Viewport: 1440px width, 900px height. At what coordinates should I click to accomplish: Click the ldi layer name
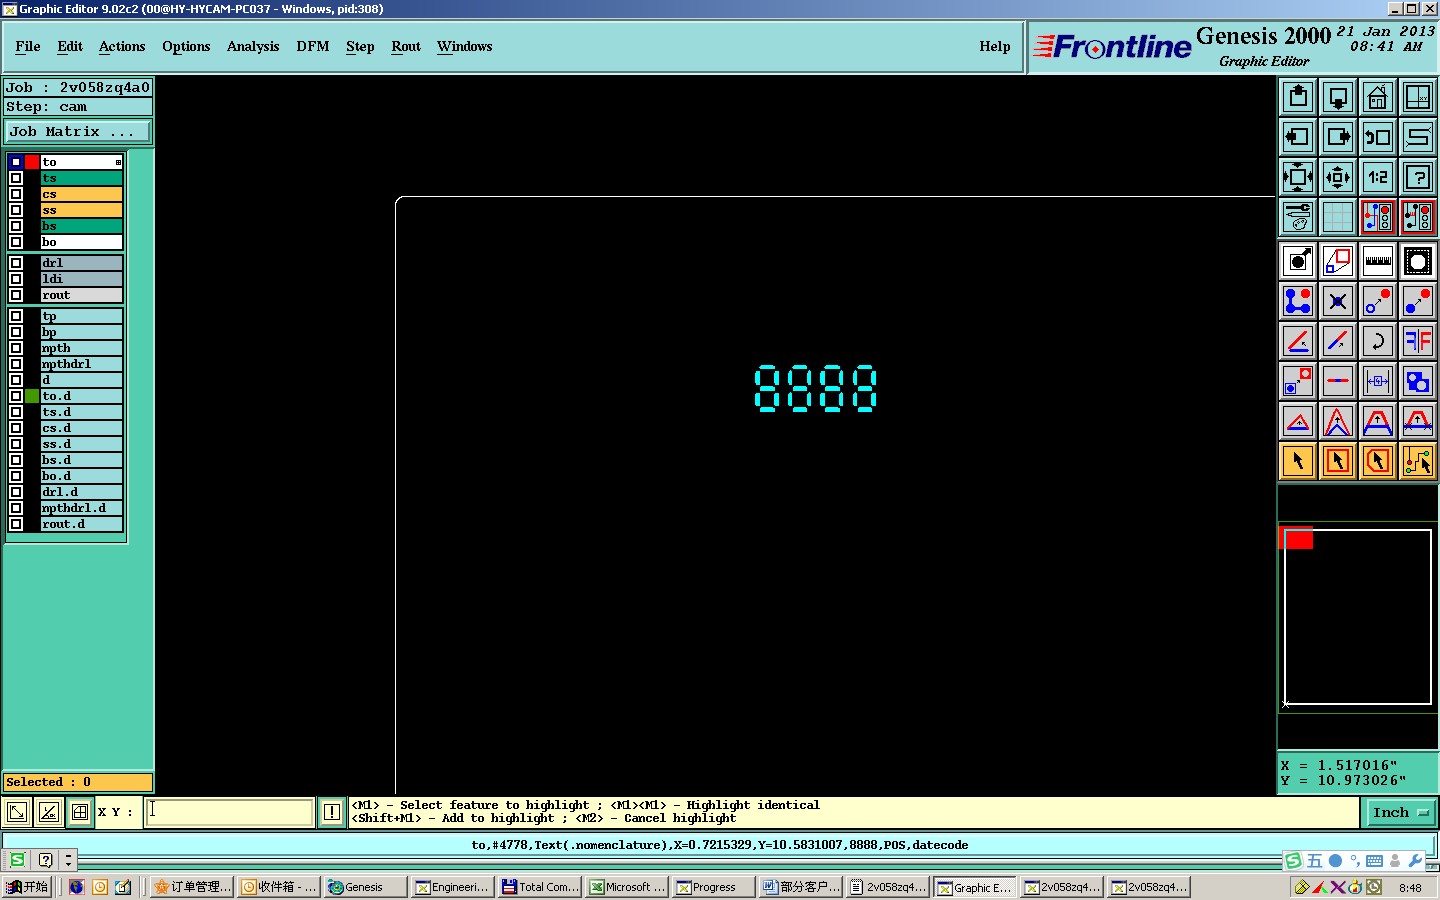click(81, 279)
